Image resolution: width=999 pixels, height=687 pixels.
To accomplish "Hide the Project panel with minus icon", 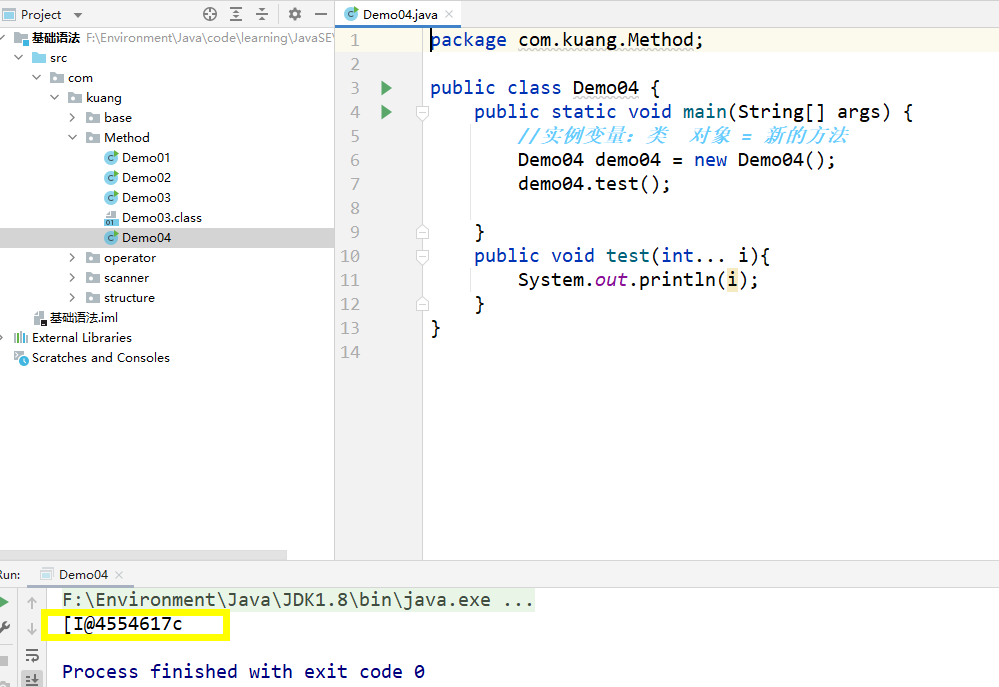I will pos(320,14).
